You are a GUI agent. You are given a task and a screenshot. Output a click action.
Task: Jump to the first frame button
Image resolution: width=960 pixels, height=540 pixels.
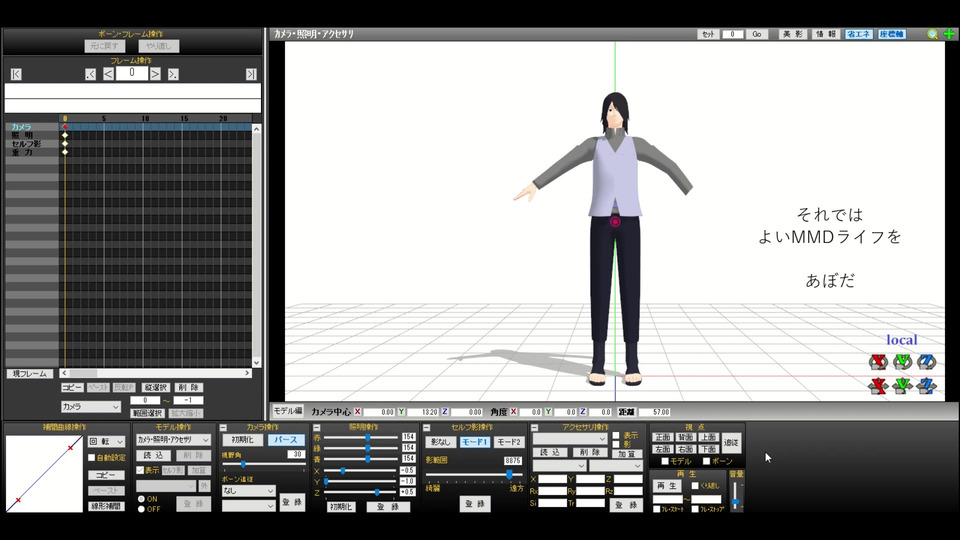click(16, 74)
